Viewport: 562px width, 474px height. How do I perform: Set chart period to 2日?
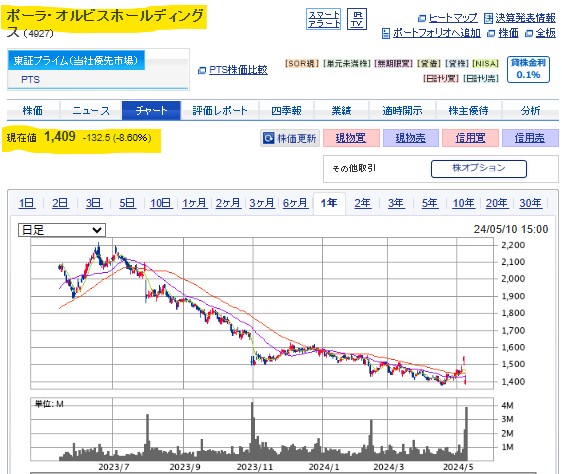(x=60, y=203)
